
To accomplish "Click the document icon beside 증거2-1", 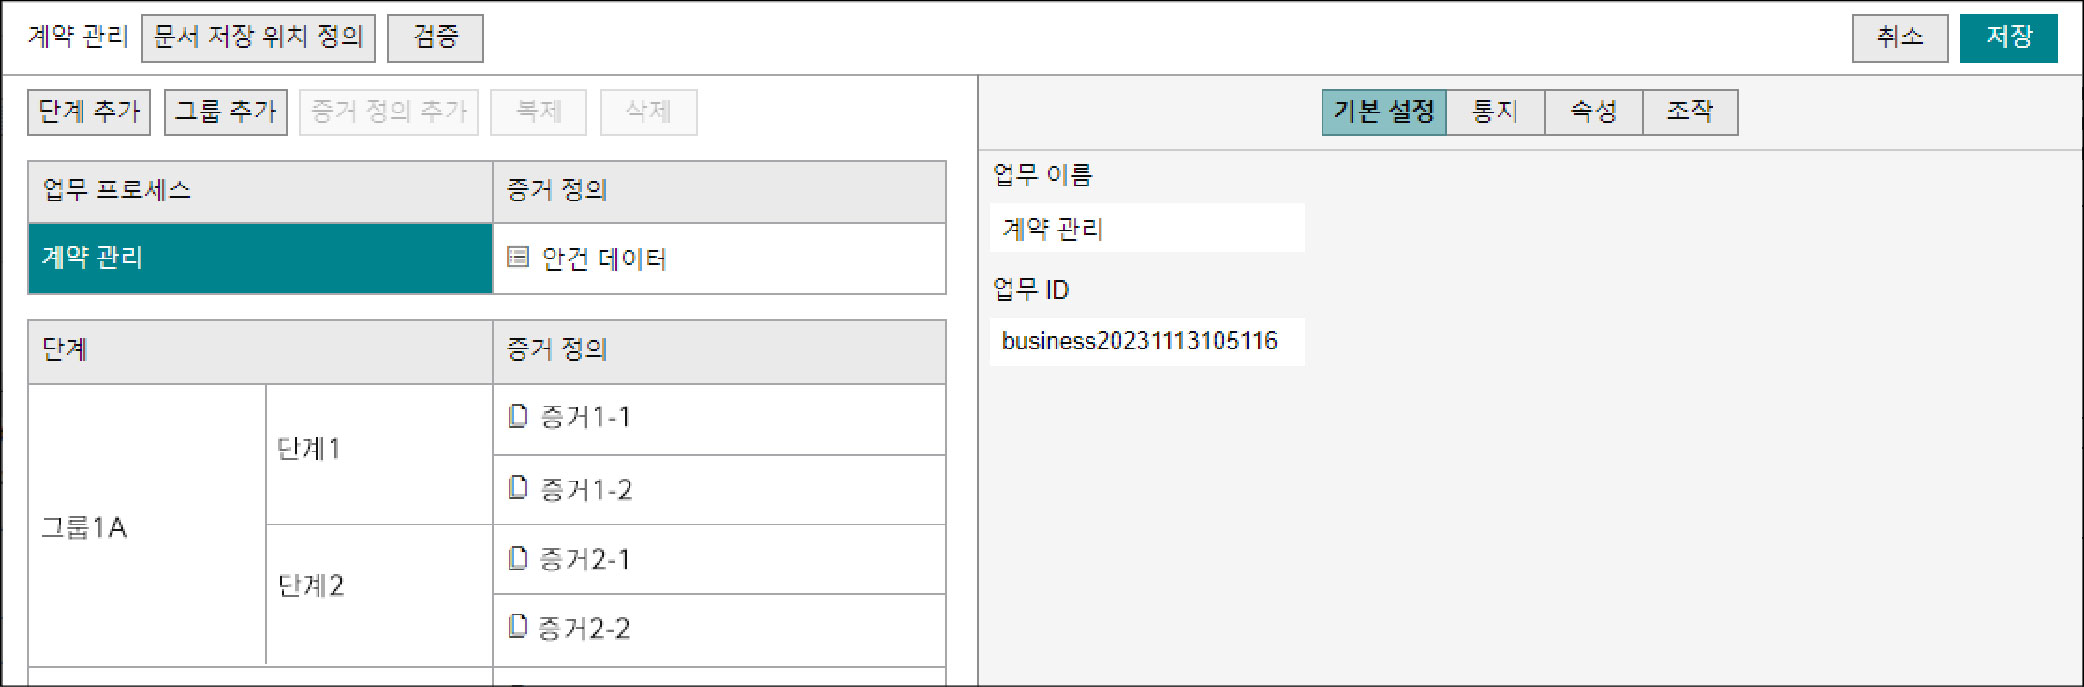I will pos(518,558).
